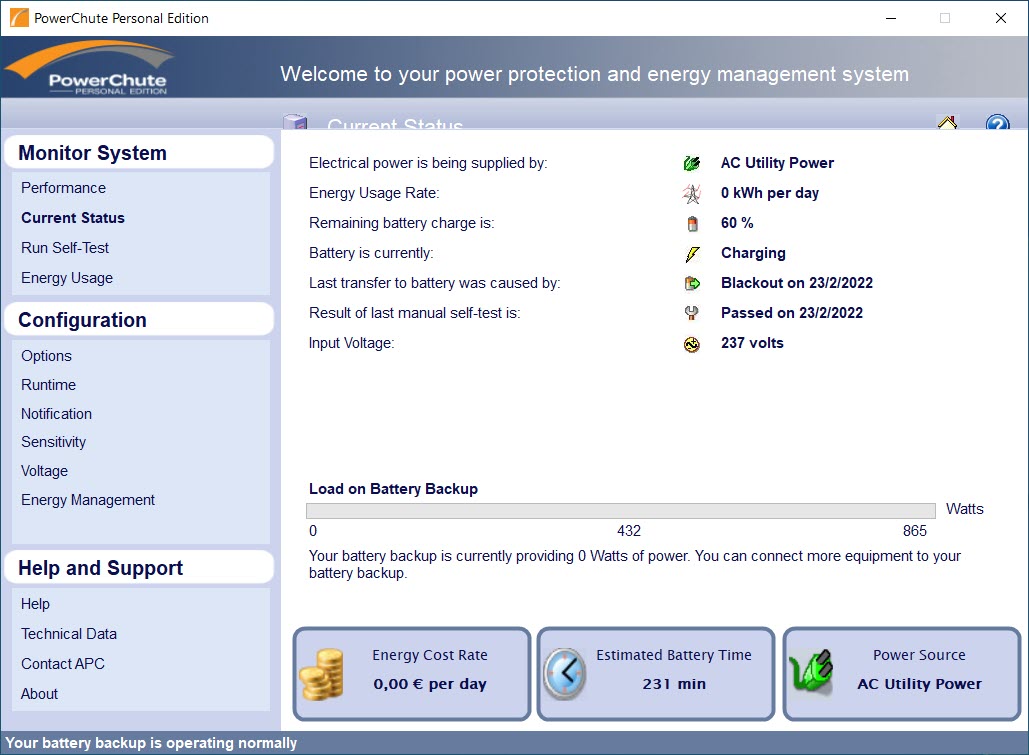The height and width of the screenshot is (755, 1029).
Task: Click the Energy Cost Rate panel
Action: (411, 674)
